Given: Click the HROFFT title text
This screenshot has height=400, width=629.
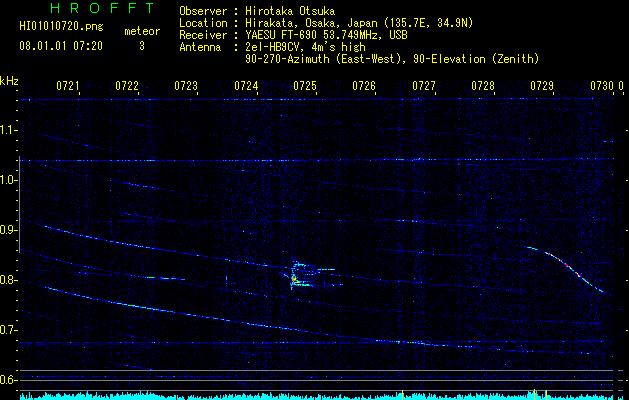Looking at the screenshot, I should click(102, 8).
